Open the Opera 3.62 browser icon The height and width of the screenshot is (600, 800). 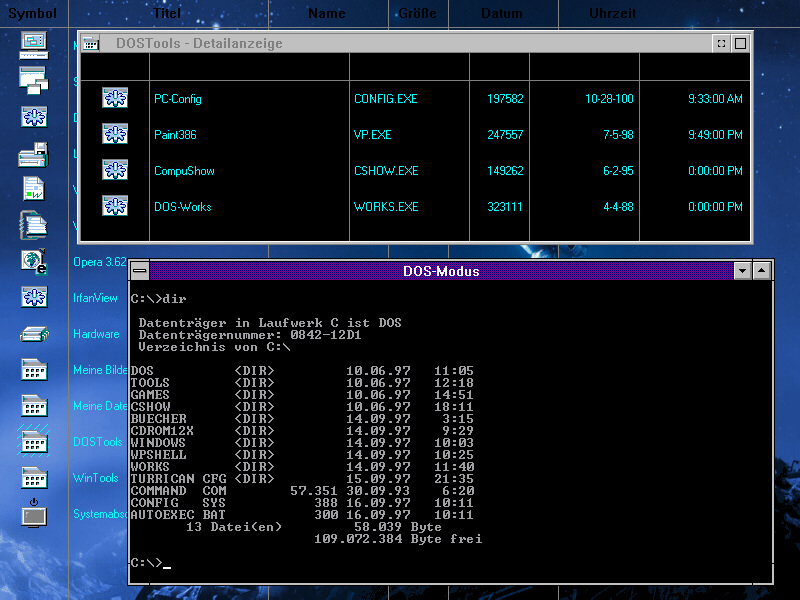[x=34, y=261]
